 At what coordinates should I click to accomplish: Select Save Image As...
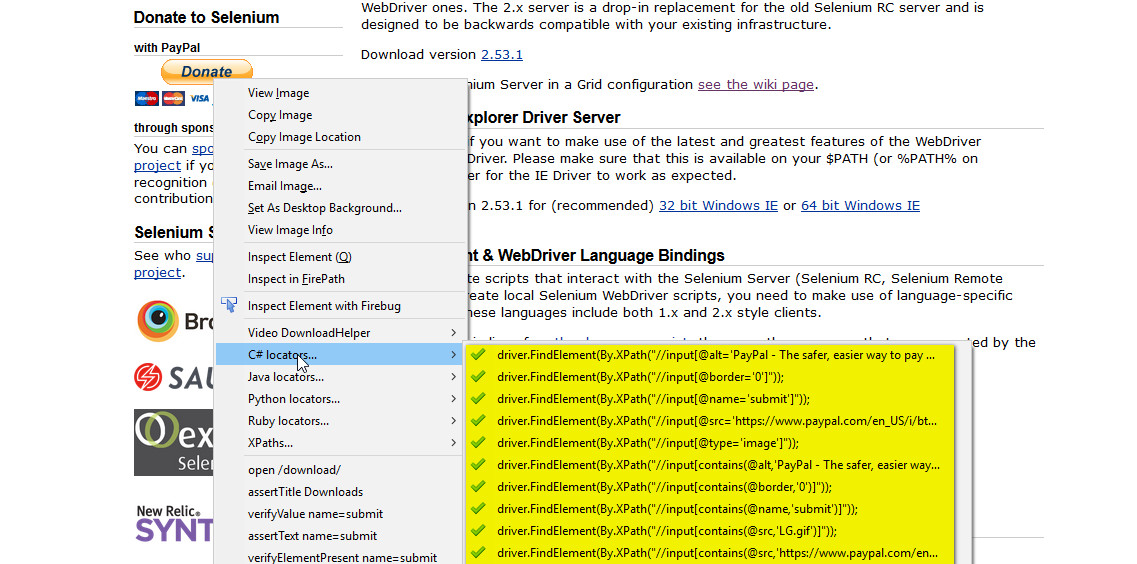[x=290, y=164]
